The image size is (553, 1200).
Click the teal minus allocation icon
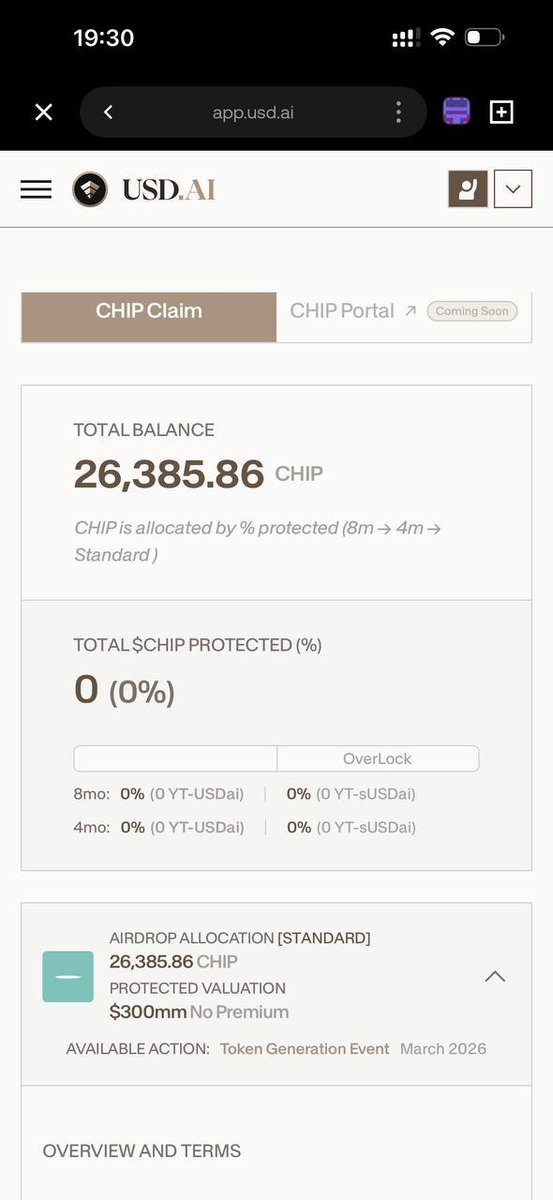click(x=68, y=977)
